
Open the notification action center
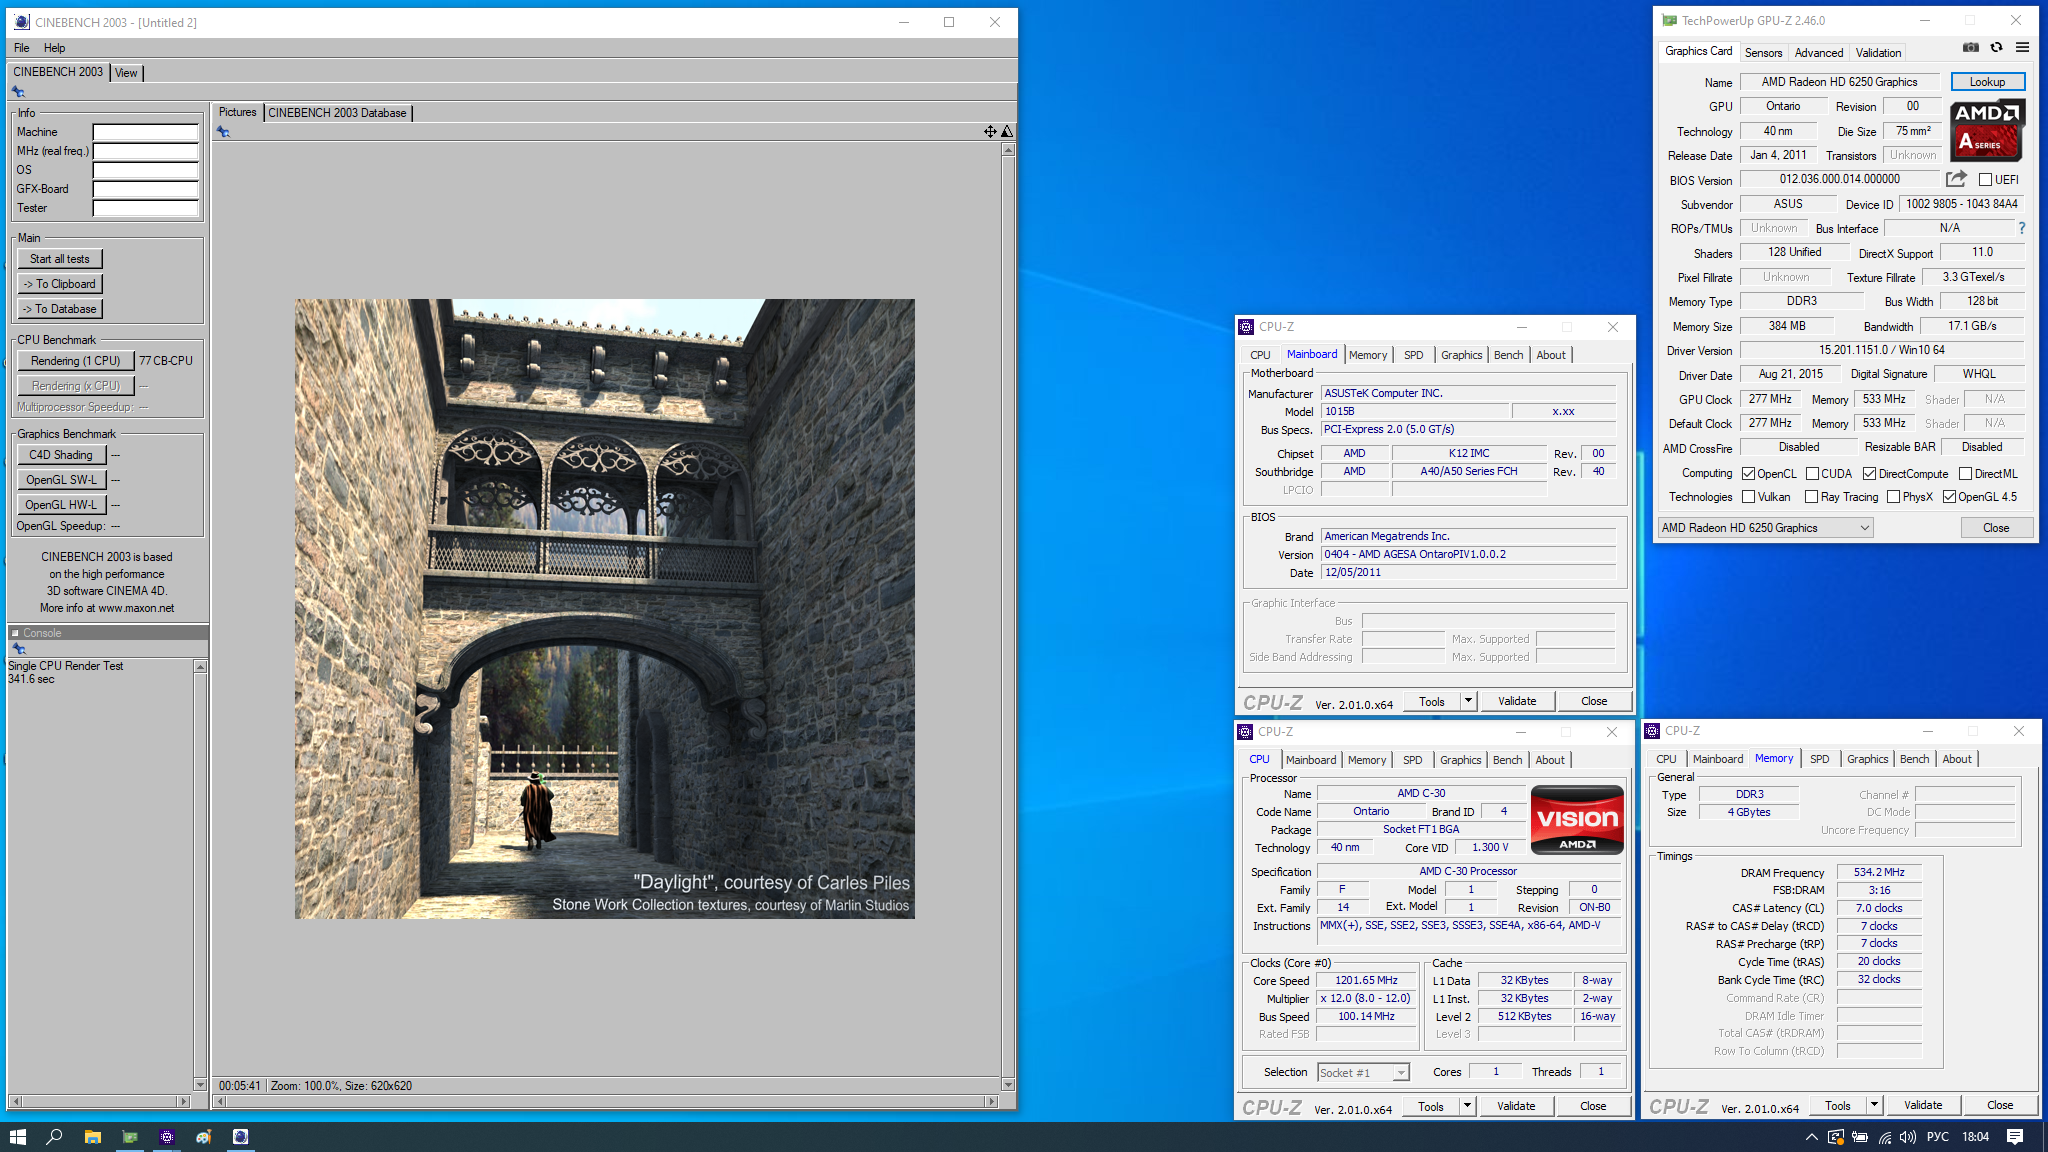point(2015,1137)
